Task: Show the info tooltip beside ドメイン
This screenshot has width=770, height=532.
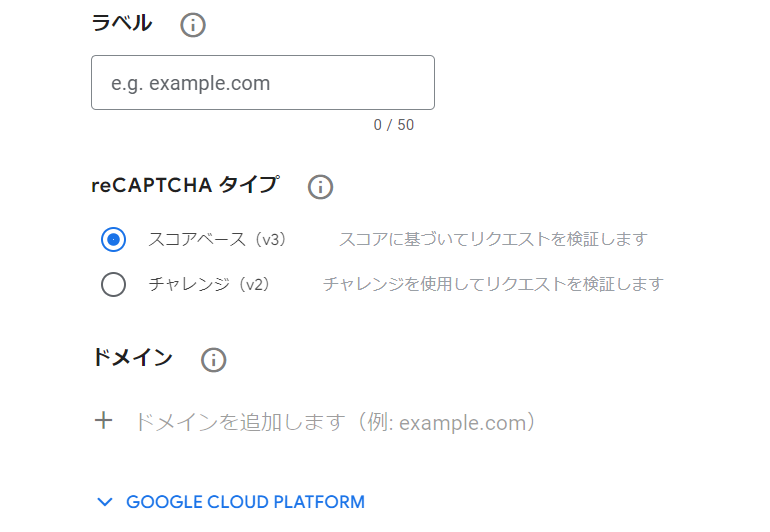Action: (213, 360)
